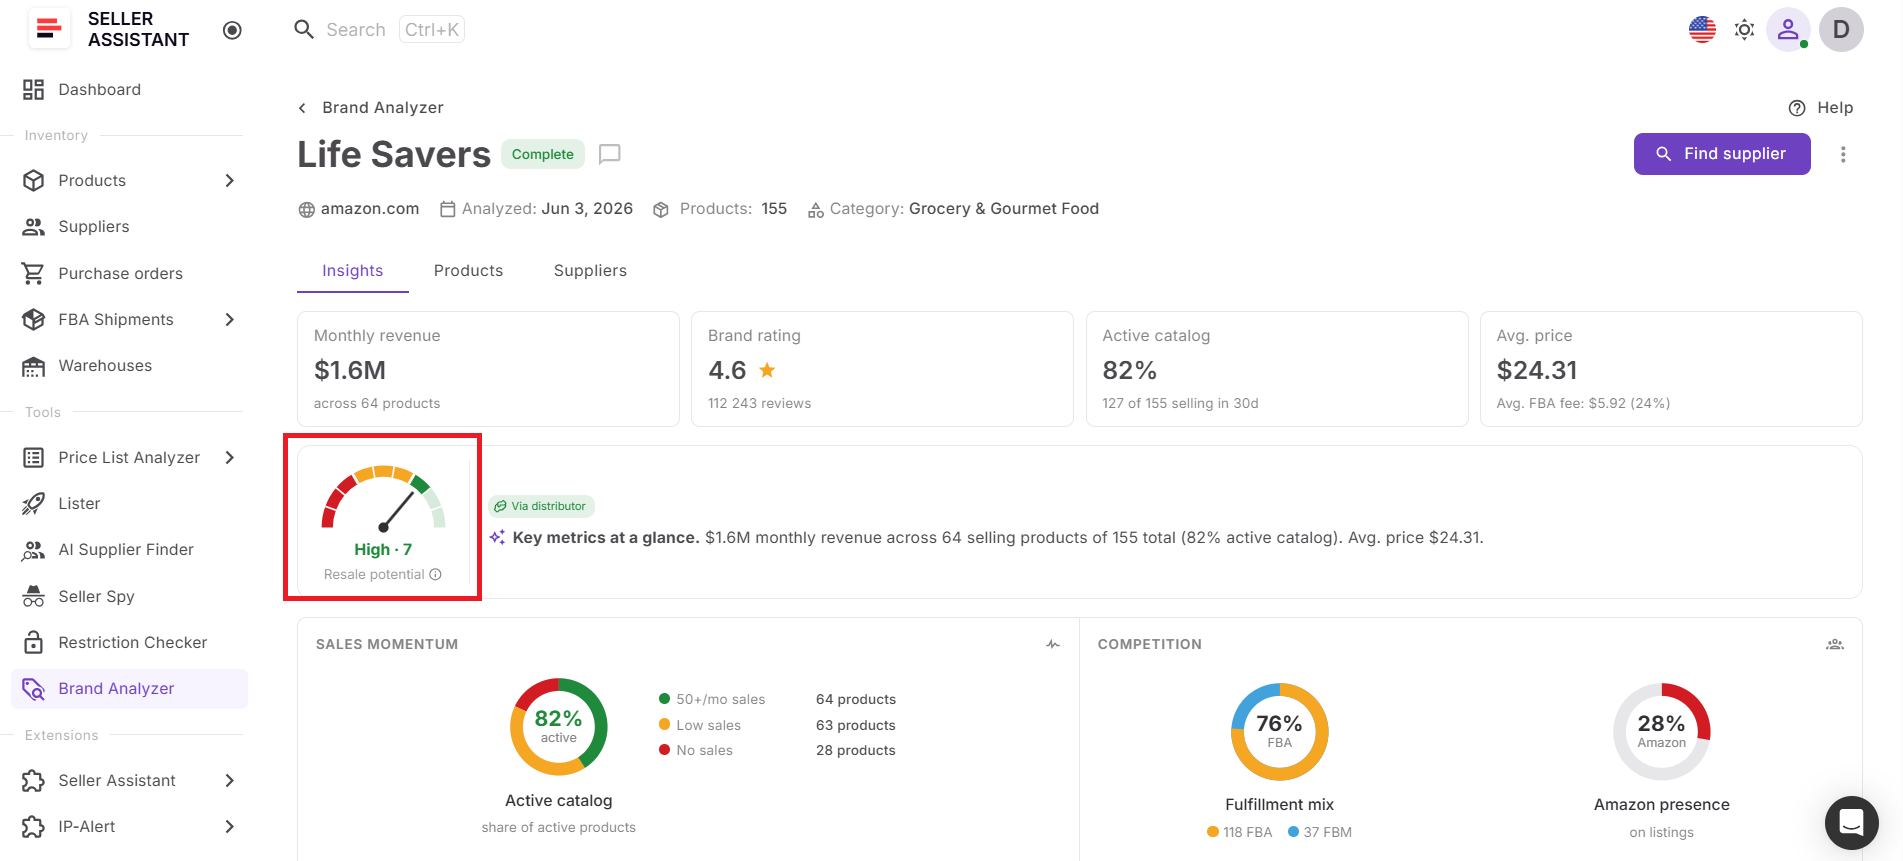This screenshot has width=1903, height=861.
Task: Click the 82% active donut chart
Action: 559,727
